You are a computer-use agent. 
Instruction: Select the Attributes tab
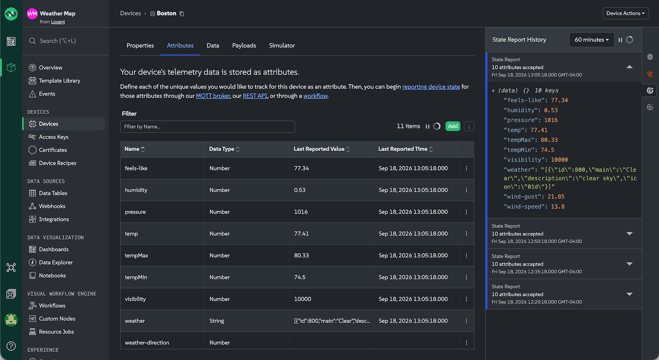tap(180, 46)
